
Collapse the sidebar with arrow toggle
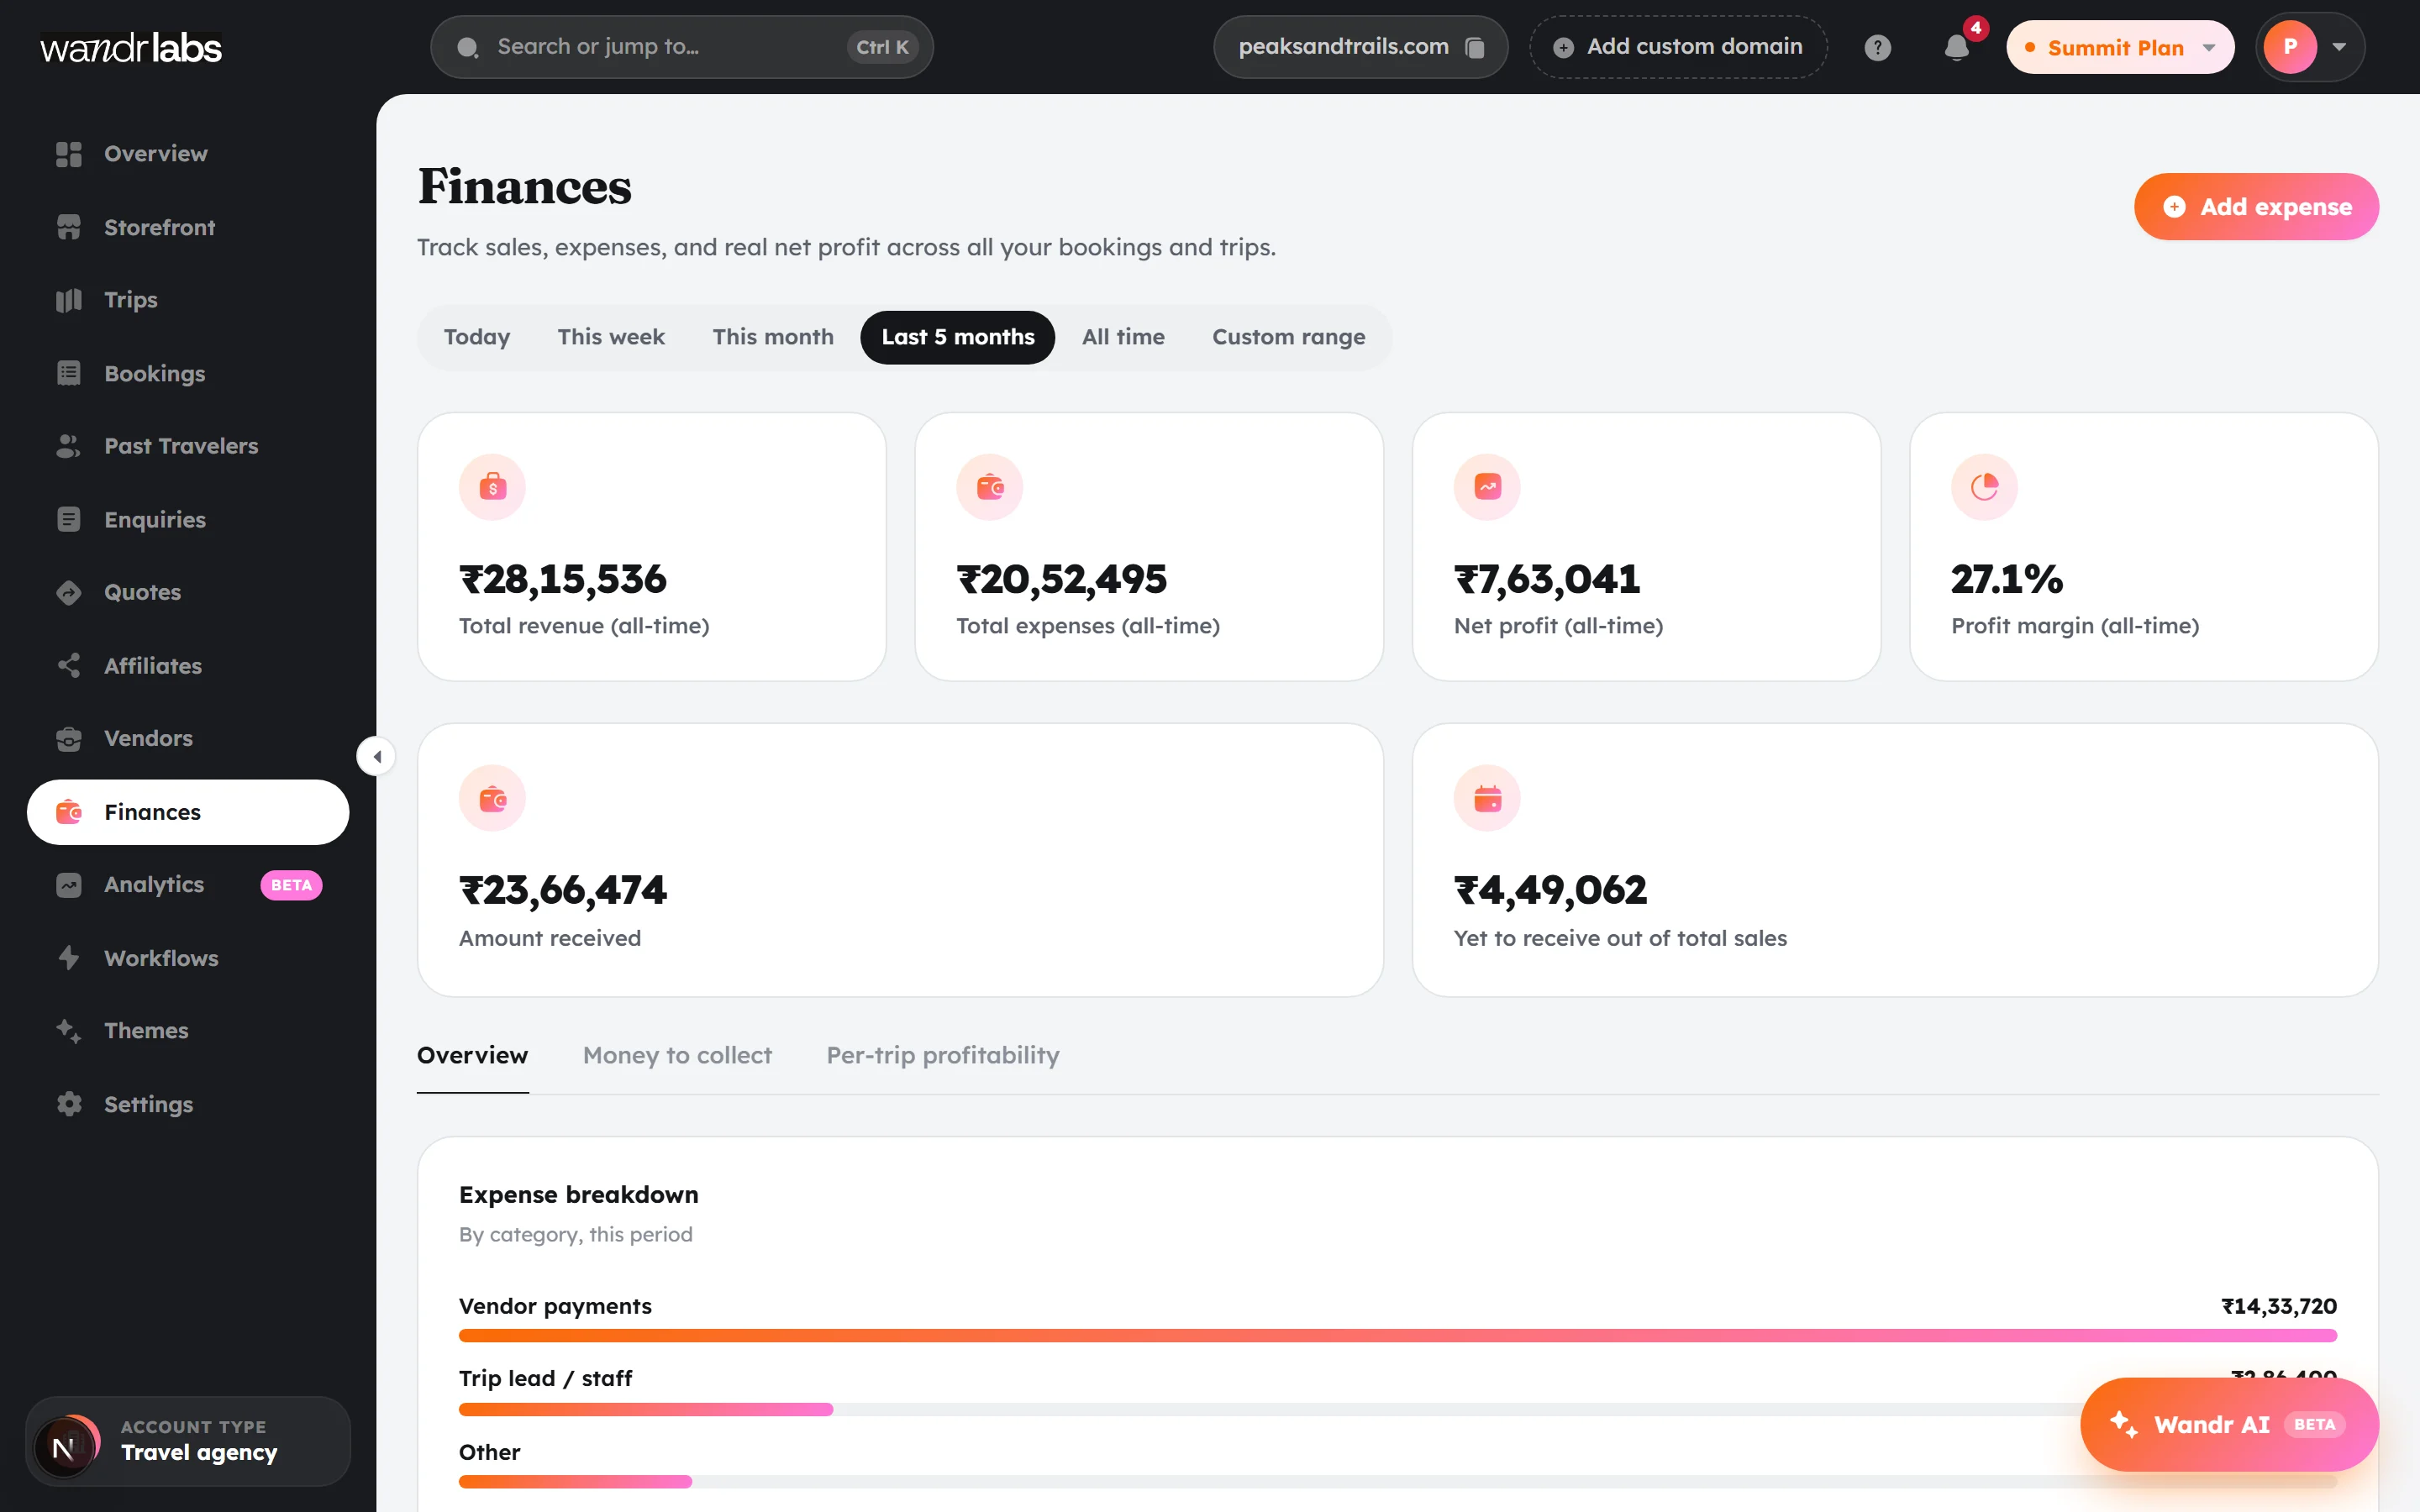(x=376, y=756)
